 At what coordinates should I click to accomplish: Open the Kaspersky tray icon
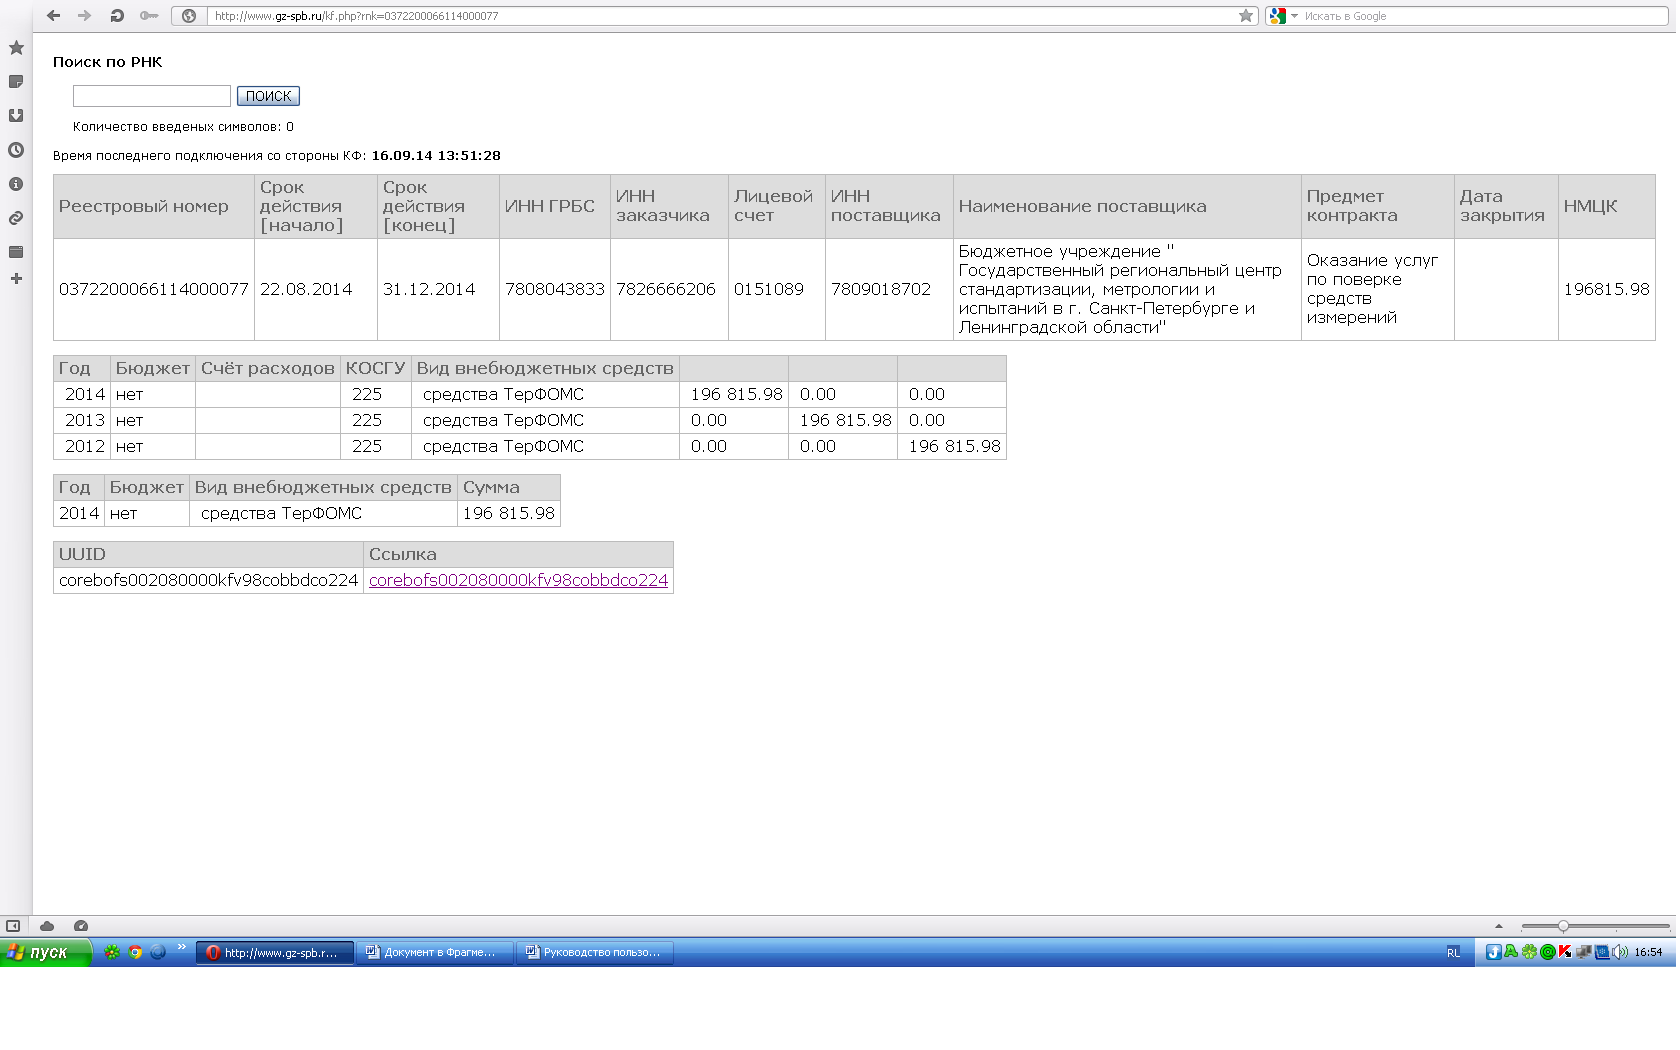click(1565, 952)
